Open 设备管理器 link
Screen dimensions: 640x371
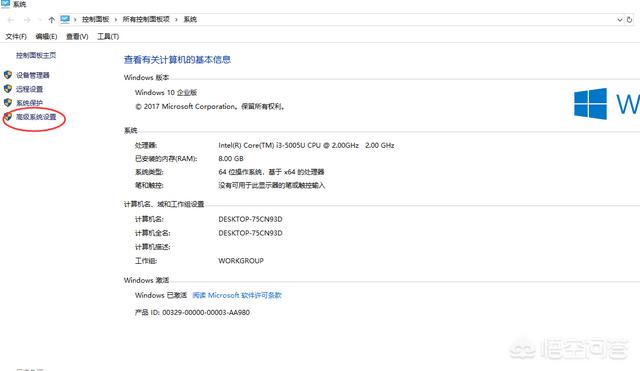(33, 75)
